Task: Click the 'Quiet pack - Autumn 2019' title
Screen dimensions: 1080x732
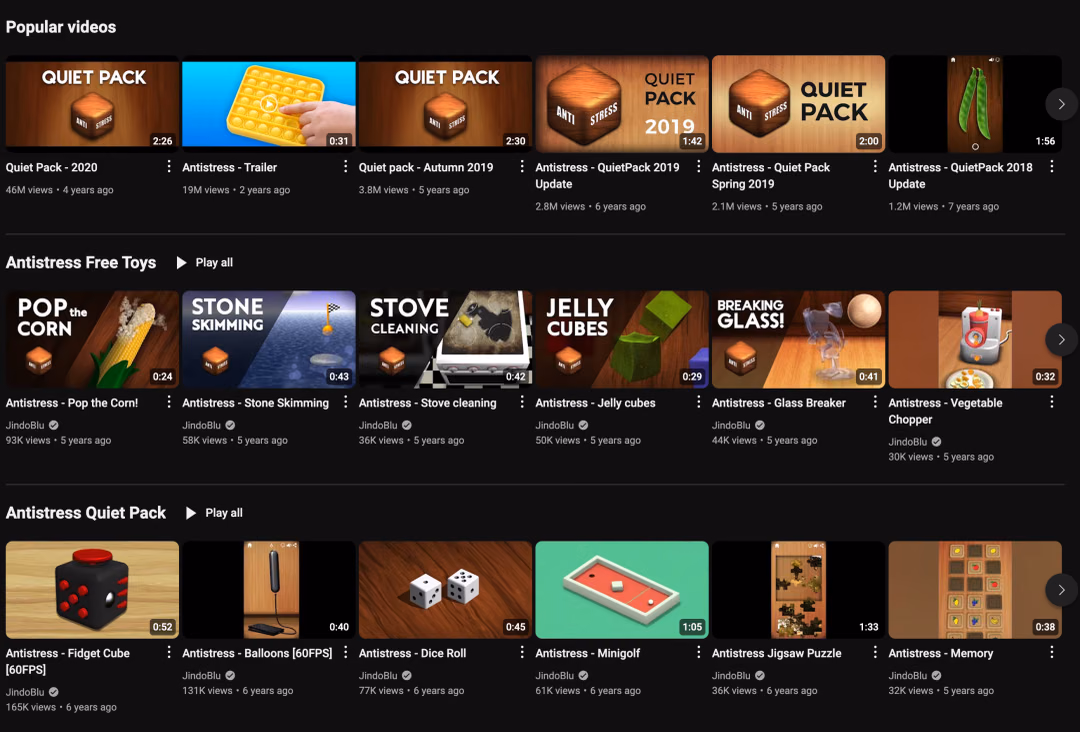Action: point(426,167)
